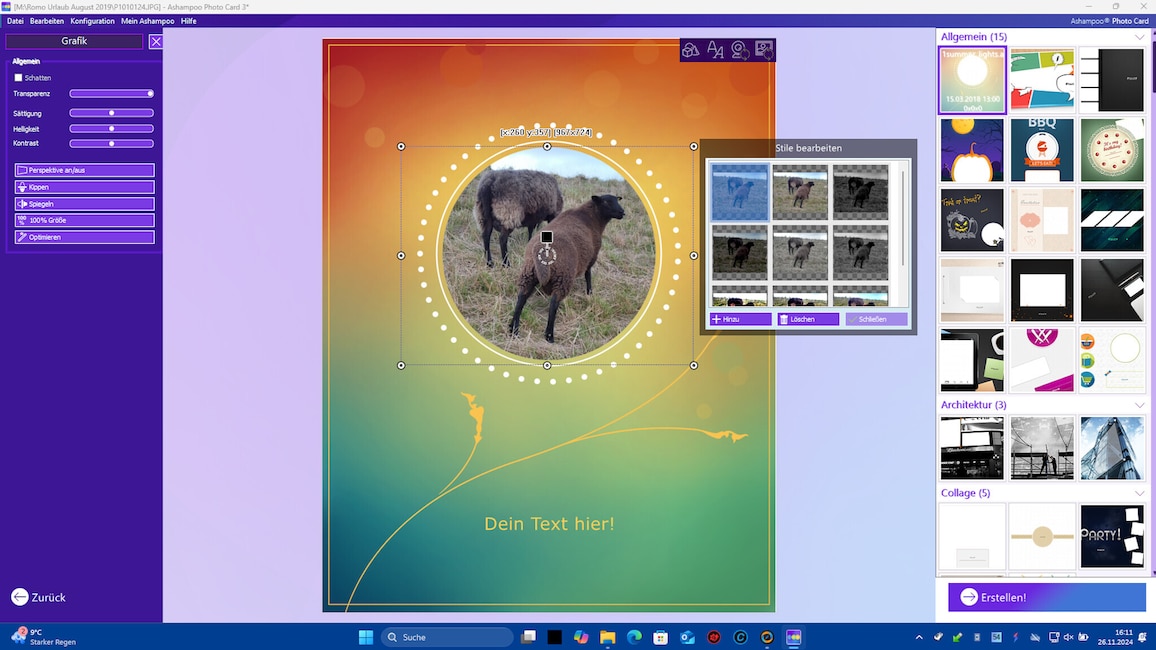Open the Konfiguration menu

click(x=92, y=21)
